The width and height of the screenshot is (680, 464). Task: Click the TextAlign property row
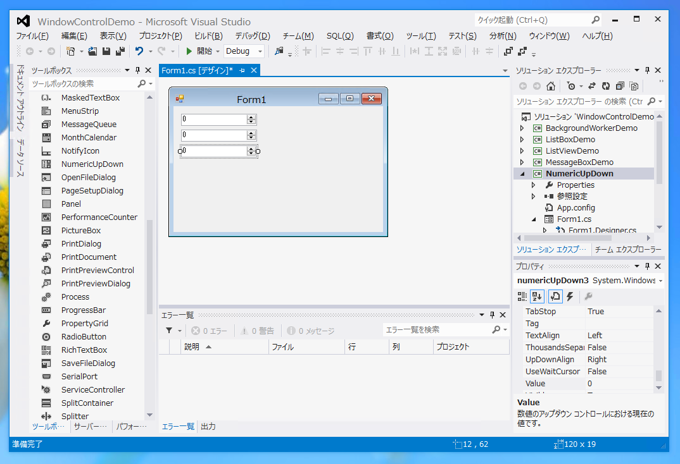588,335
